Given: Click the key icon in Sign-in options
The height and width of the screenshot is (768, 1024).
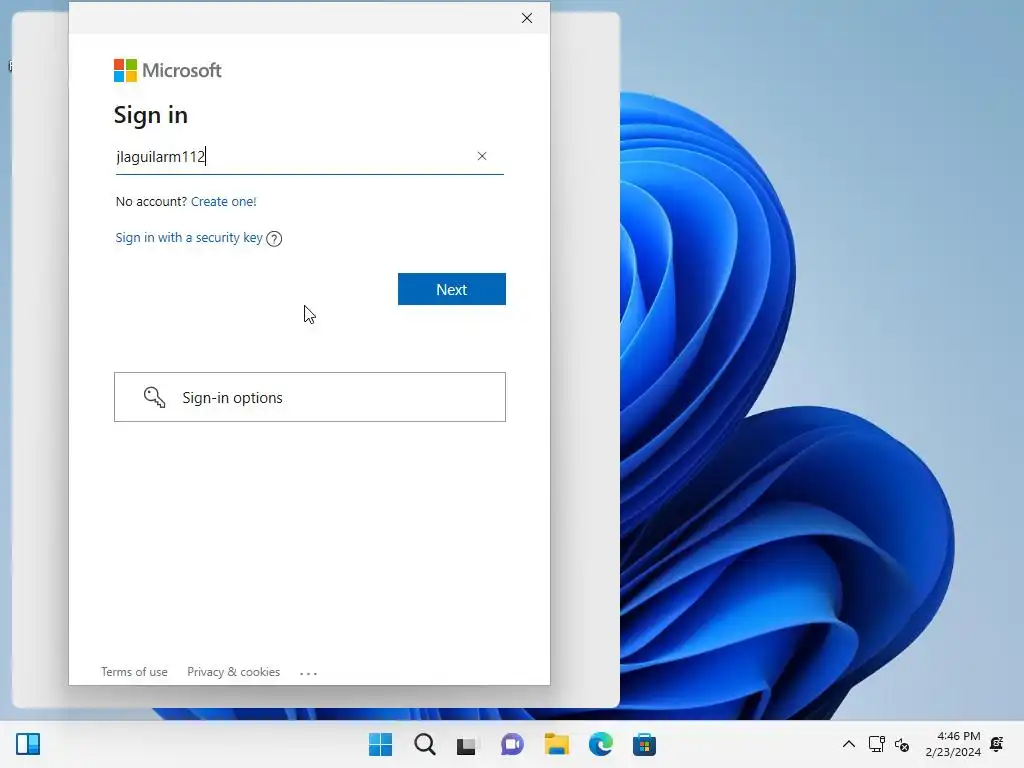Looking at the screenshot, I should [x=155, y=397].
